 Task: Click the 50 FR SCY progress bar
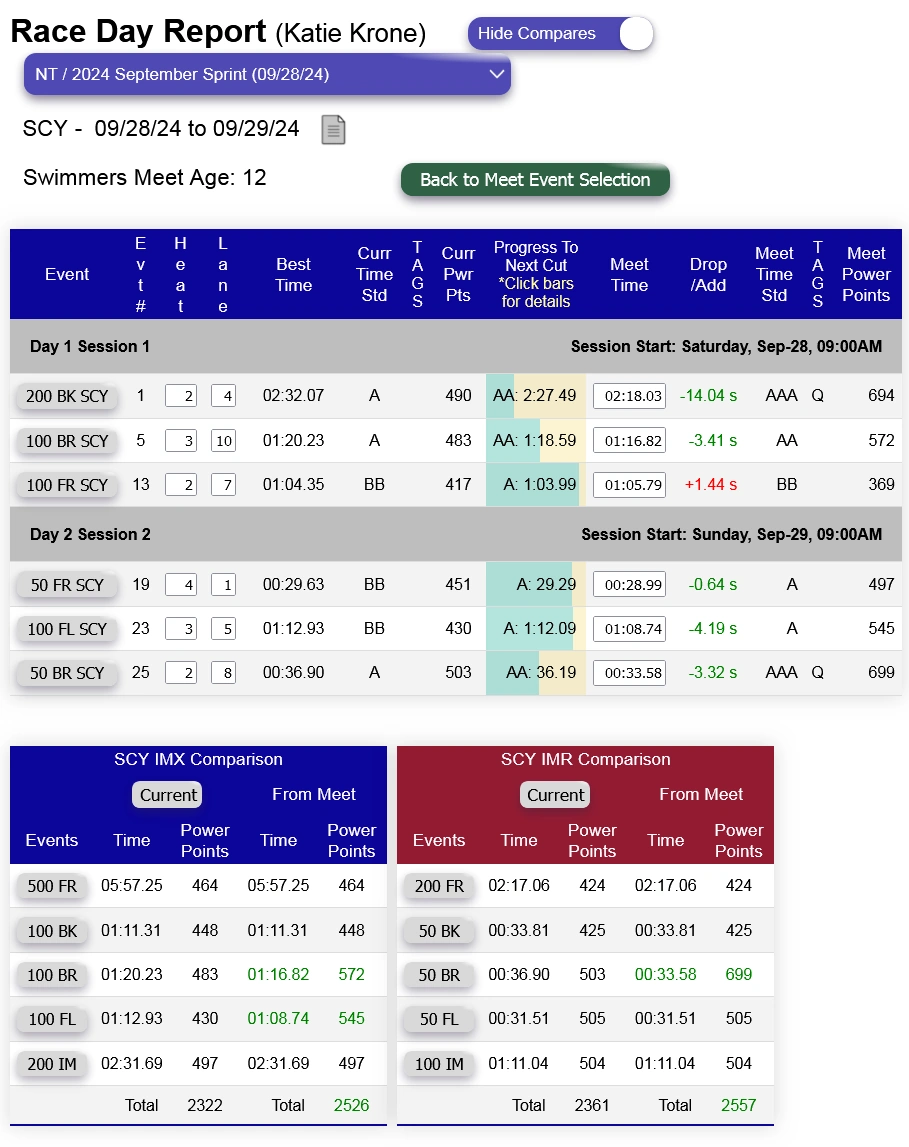535,585
